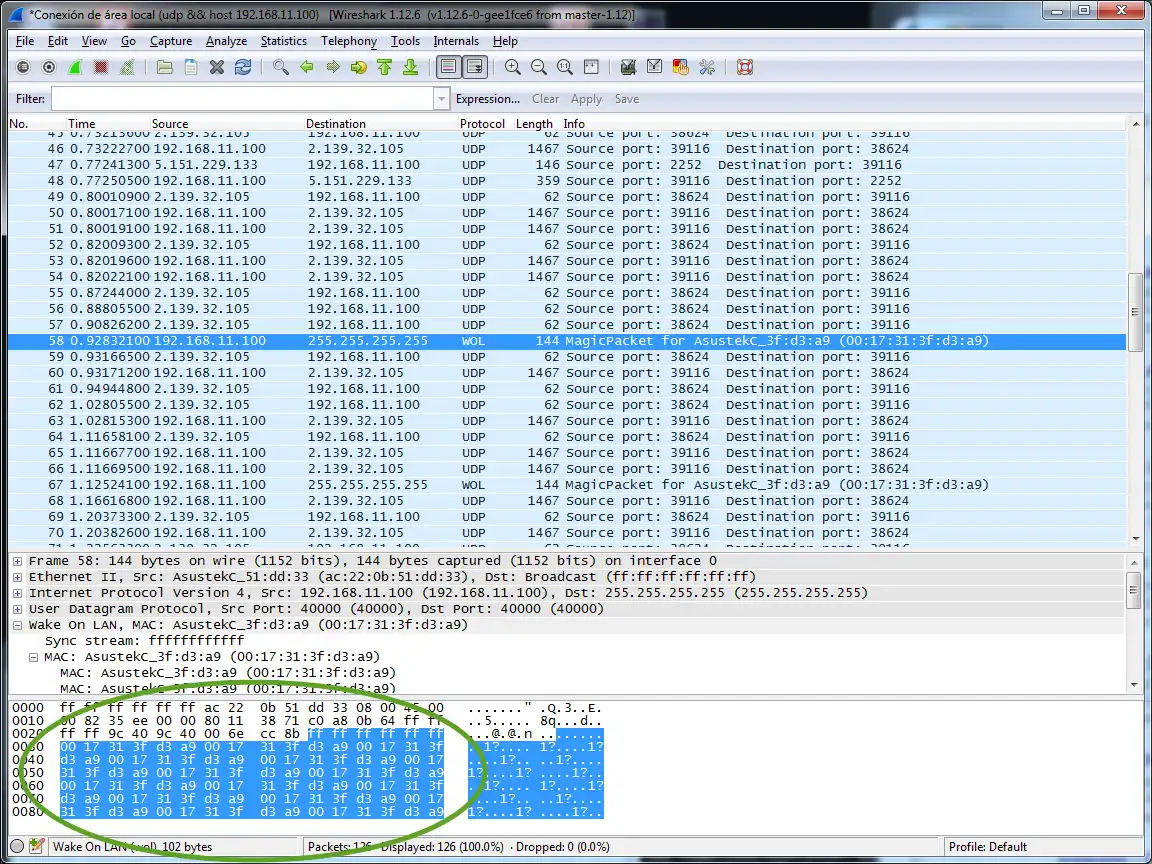The image size is (1152, 864).
Task: Save the capture file icon
Action: point(190,68)
